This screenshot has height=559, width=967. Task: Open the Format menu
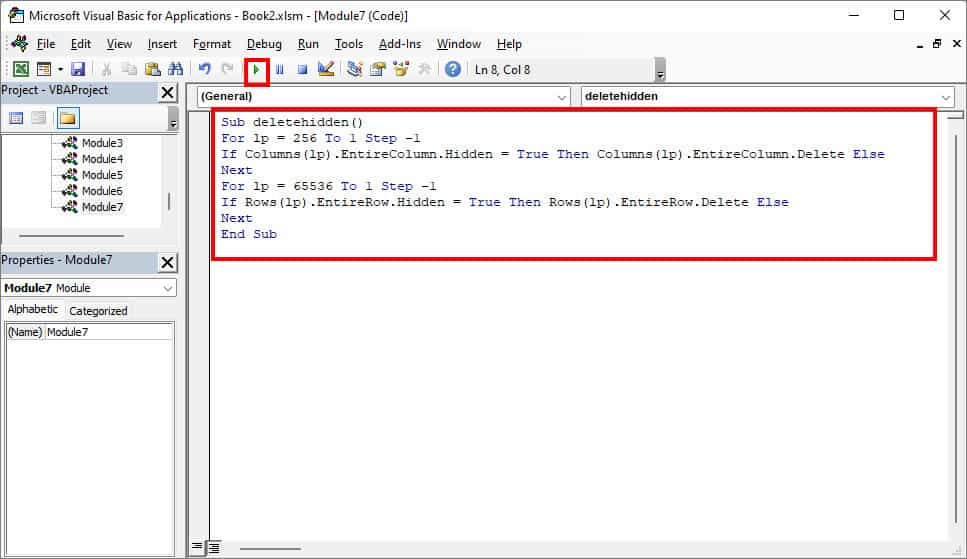click(x=212, y=44)
